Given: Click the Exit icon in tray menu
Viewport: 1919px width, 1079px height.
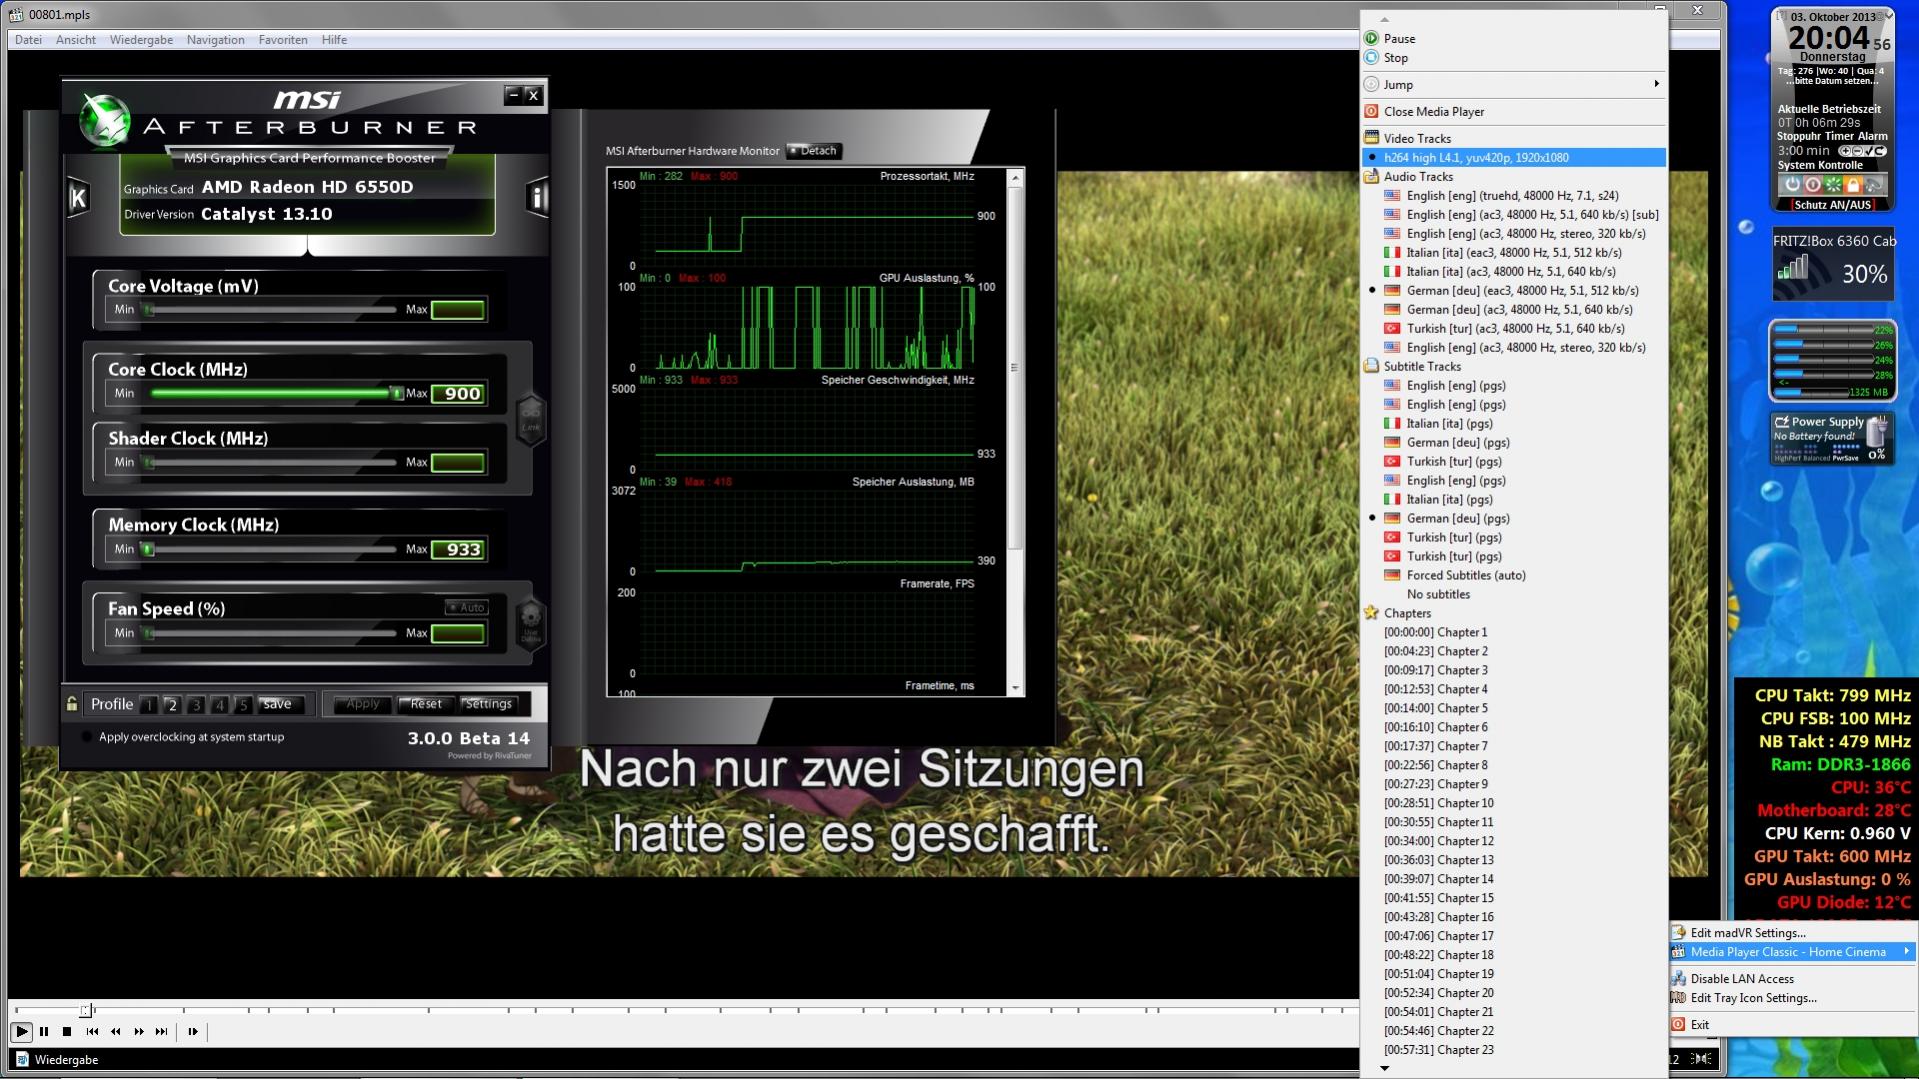Looking at the screenshot, I should coord(1678,1024).
